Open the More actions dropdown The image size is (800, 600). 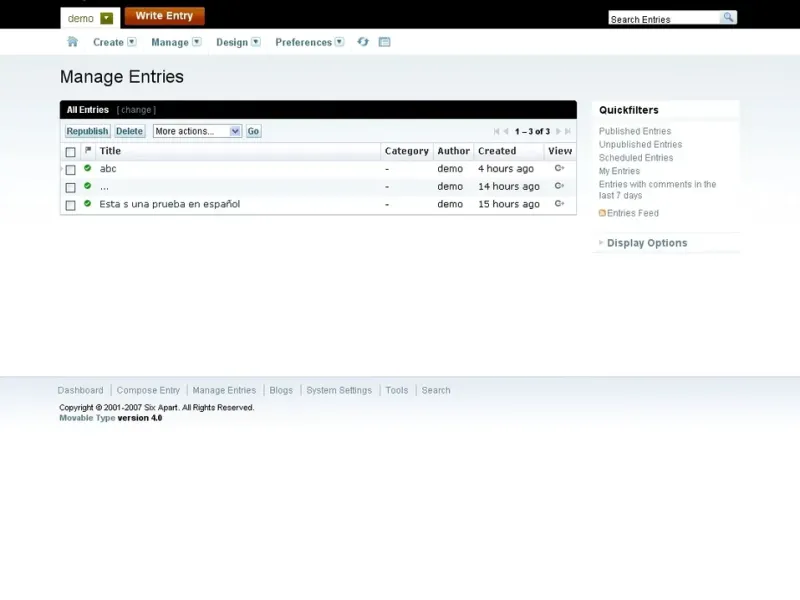tap(197, 131)
